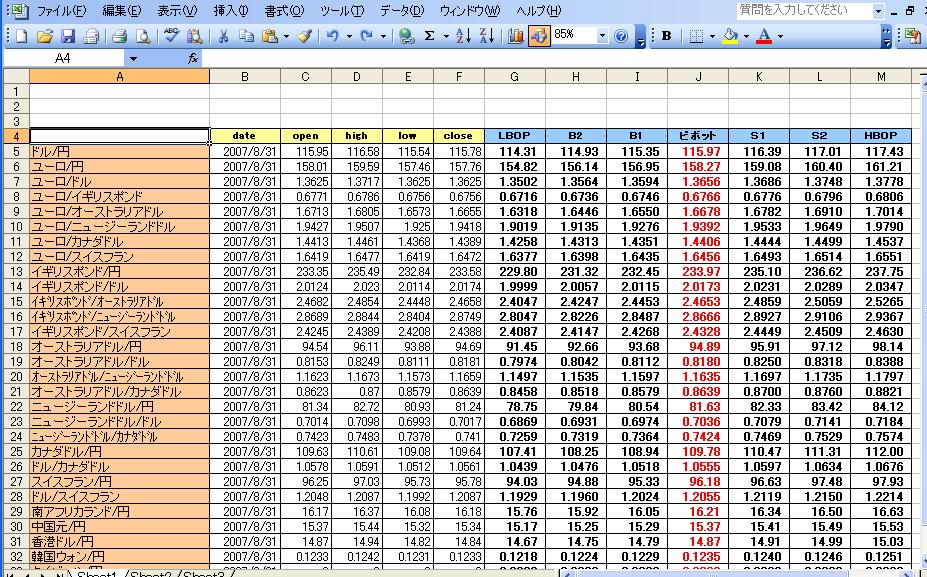The height and width of the screenshot is (577, 927).
Task: Click the Borders icon
Action: [x=696, y=37]
